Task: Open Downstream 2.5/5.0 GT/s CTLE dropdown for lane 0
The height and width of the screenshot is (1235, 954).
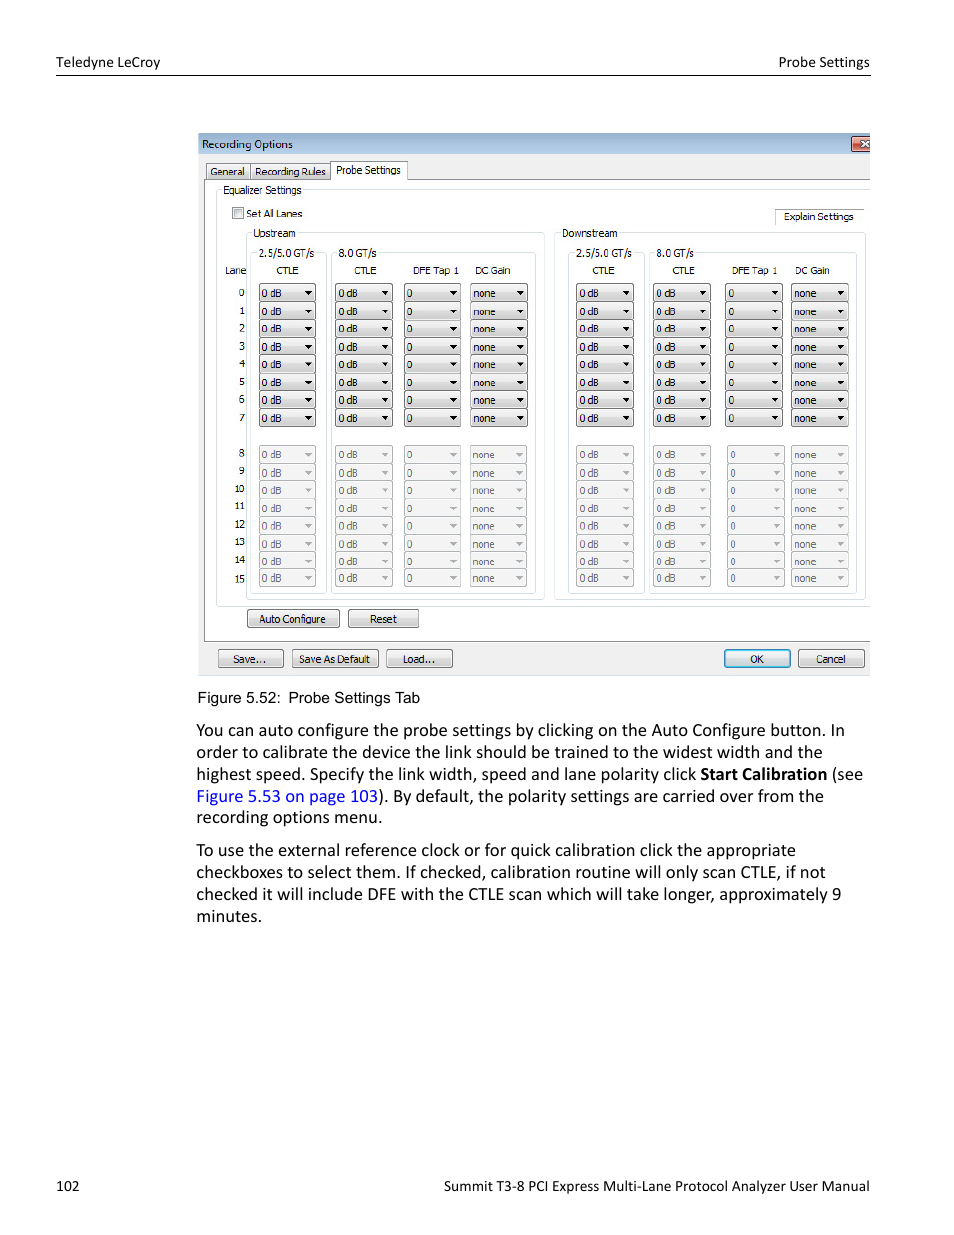Action: click(x=605, y=293)
